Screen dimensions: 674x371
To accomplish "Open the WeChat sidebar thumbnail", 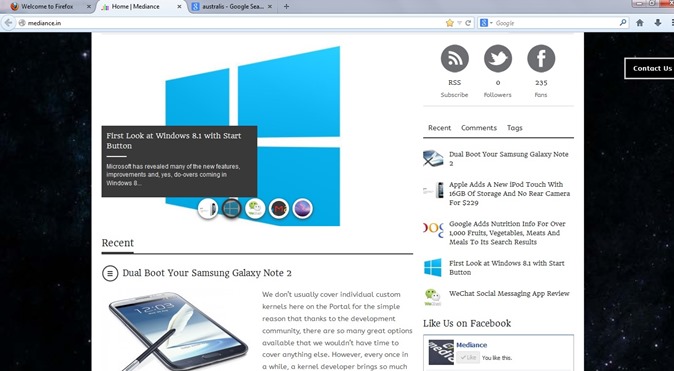I will 433,297.
